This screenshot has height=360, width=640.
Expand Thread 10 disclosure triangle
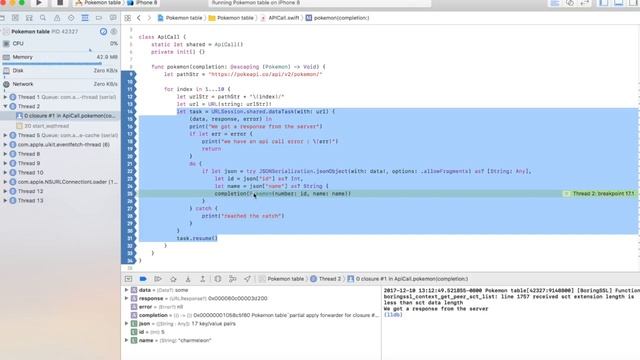[x=5, y=173]
